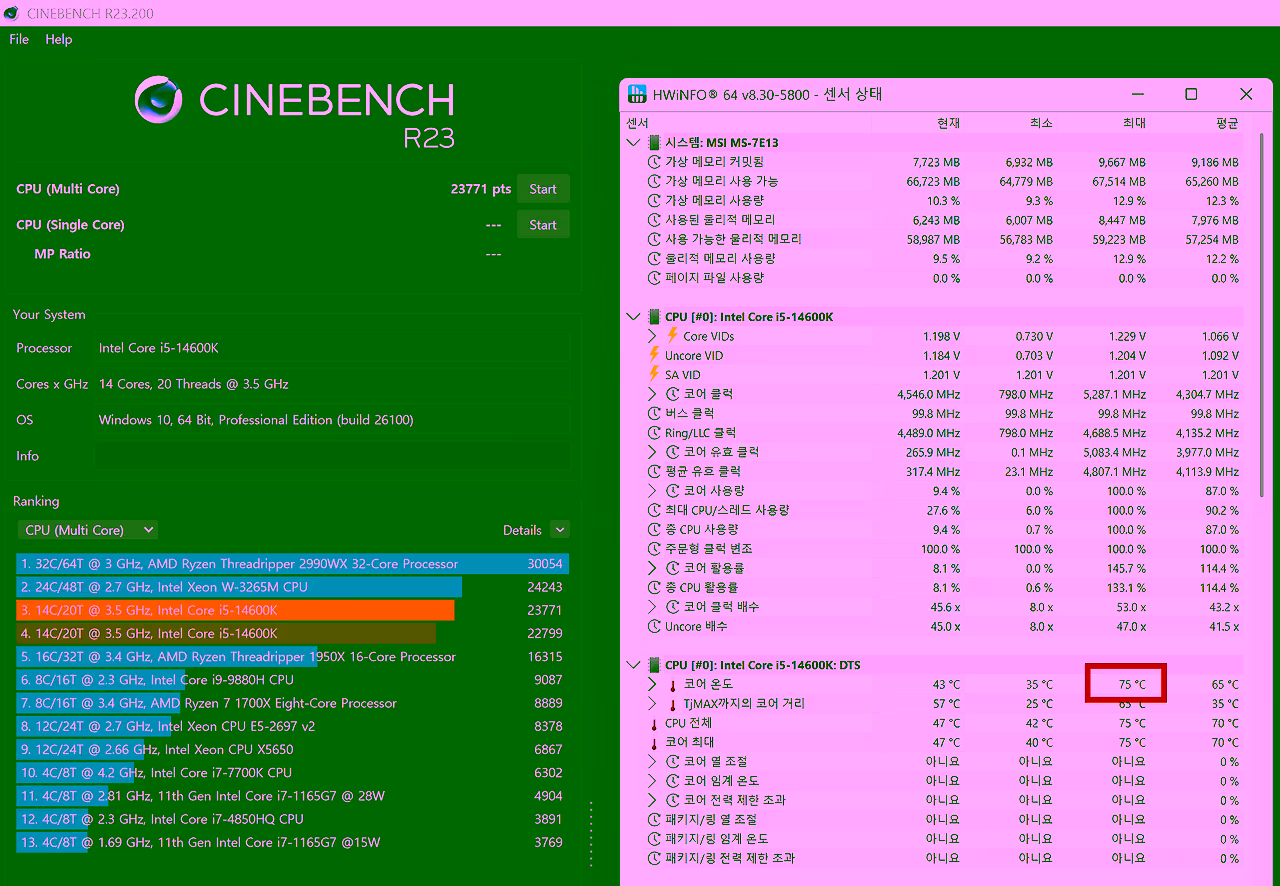Start the CPU Multi Core test
This screenshot has width=1280, height=886.
[543, 189]
